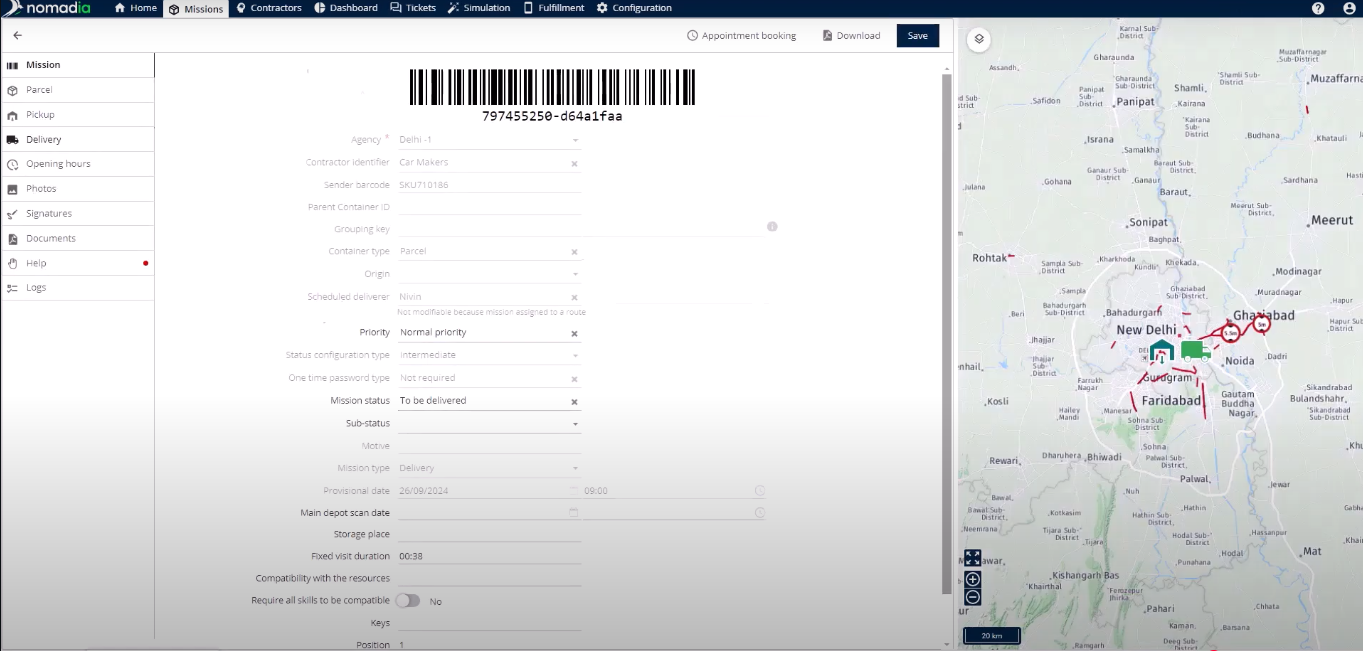Click the Parent Container ID field
The width and height of the screenshot is (1363, 651).
(x=490, y=207)
